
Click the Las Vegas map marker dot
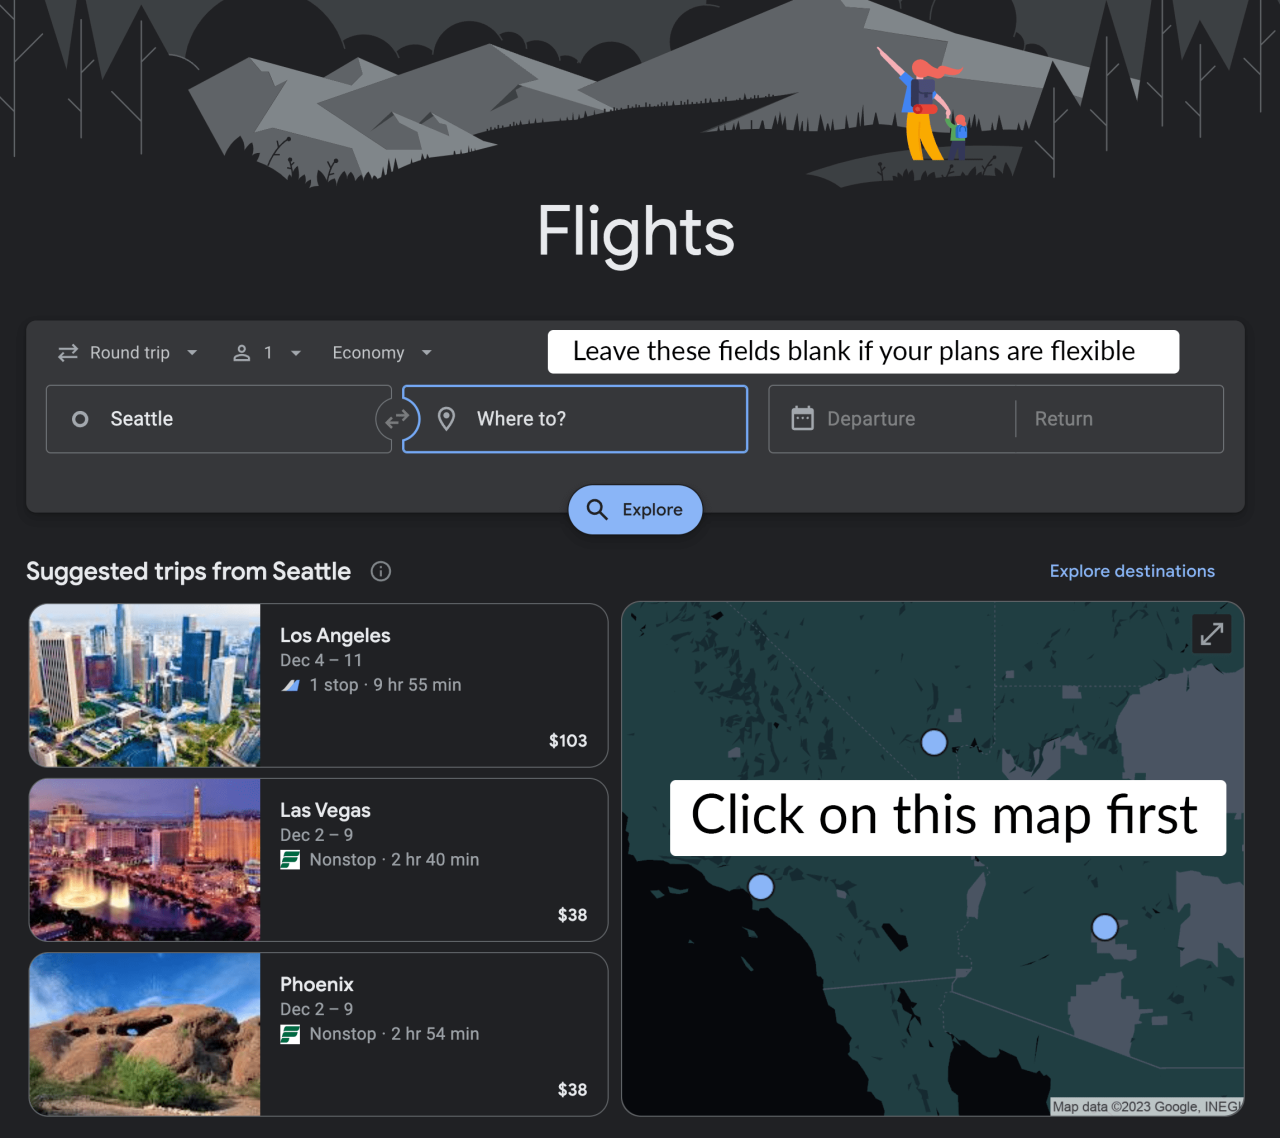tap(934, 742)
